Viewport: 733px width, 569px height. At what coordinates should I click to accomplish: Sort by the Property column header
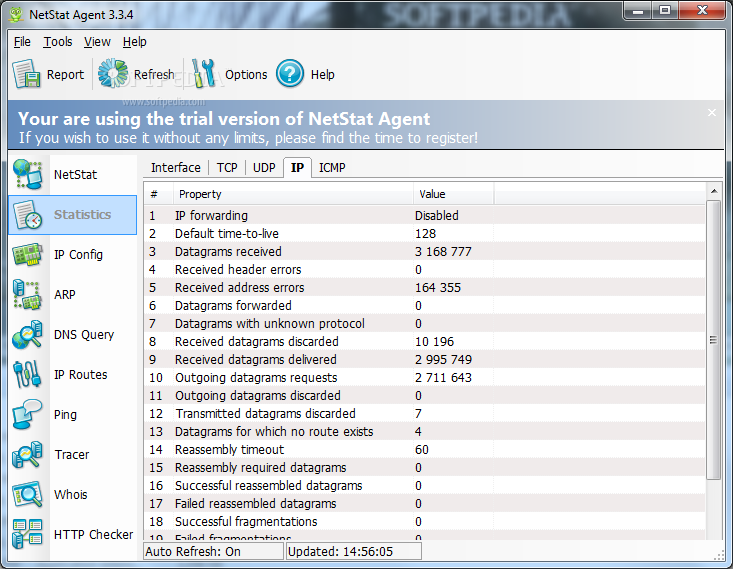(293, 194)
